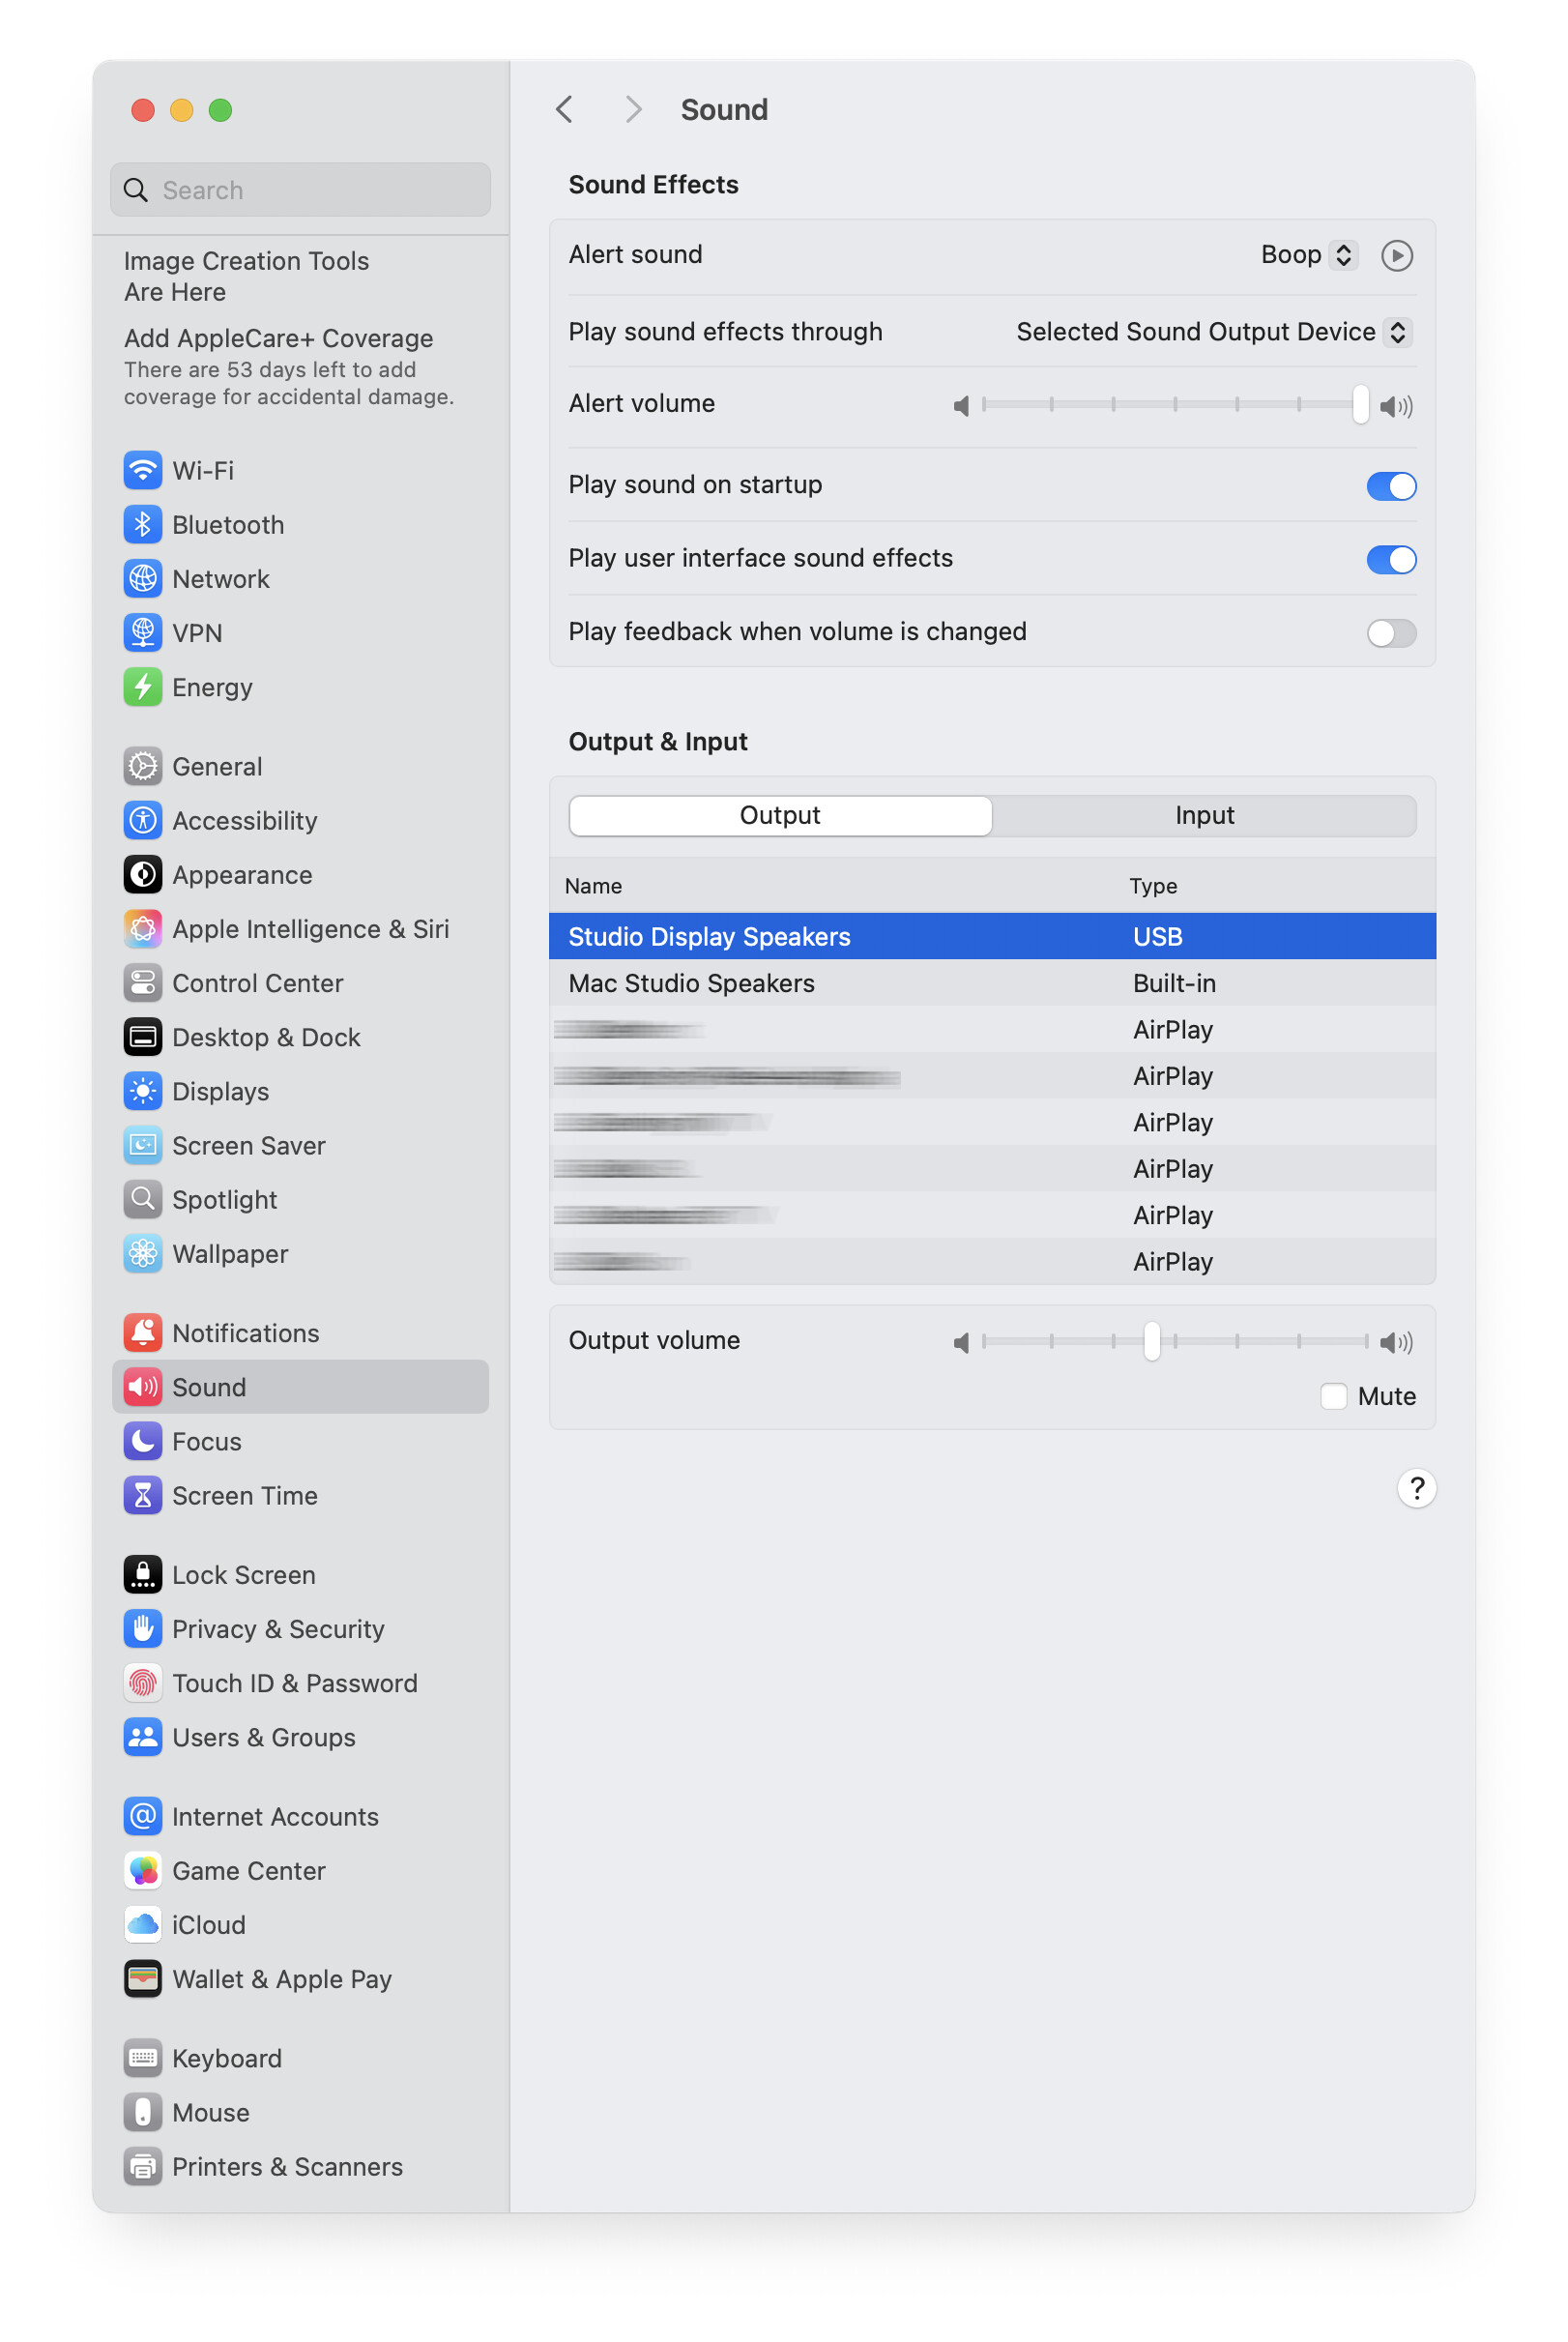This screenshot has width=1568, height=2342.
Task: Open Keyboard settings
Action: 300,2058
